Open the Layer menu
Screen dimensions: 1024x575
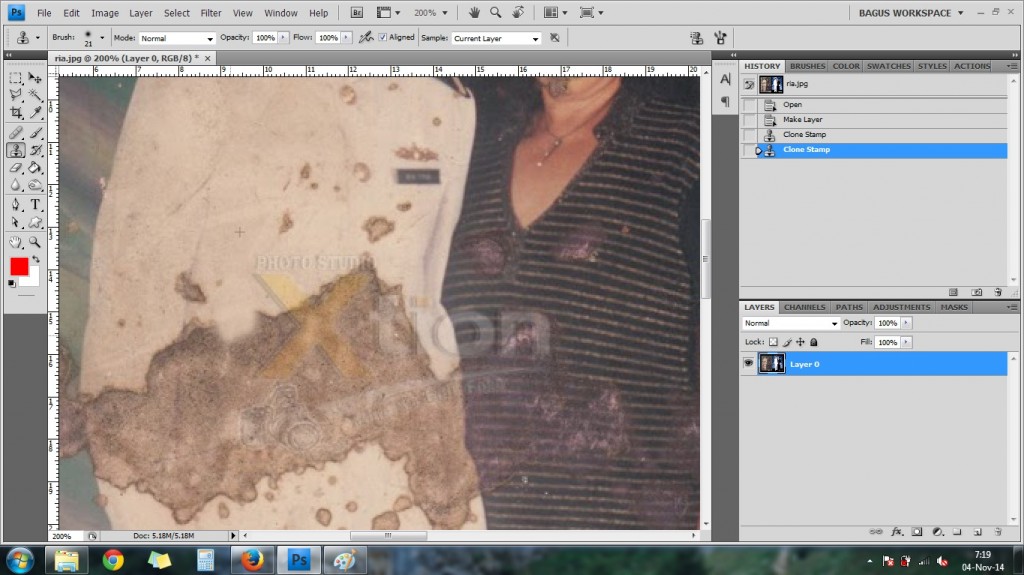140,12
